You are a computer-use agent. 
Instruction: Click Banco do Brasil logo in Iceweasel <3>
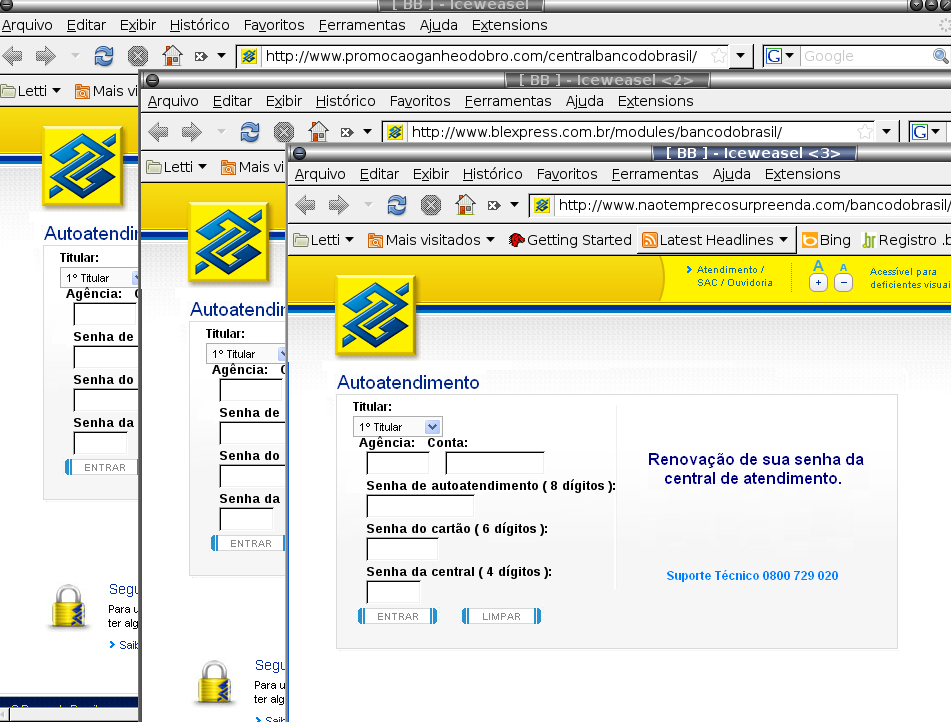click(x=375, y=315)
